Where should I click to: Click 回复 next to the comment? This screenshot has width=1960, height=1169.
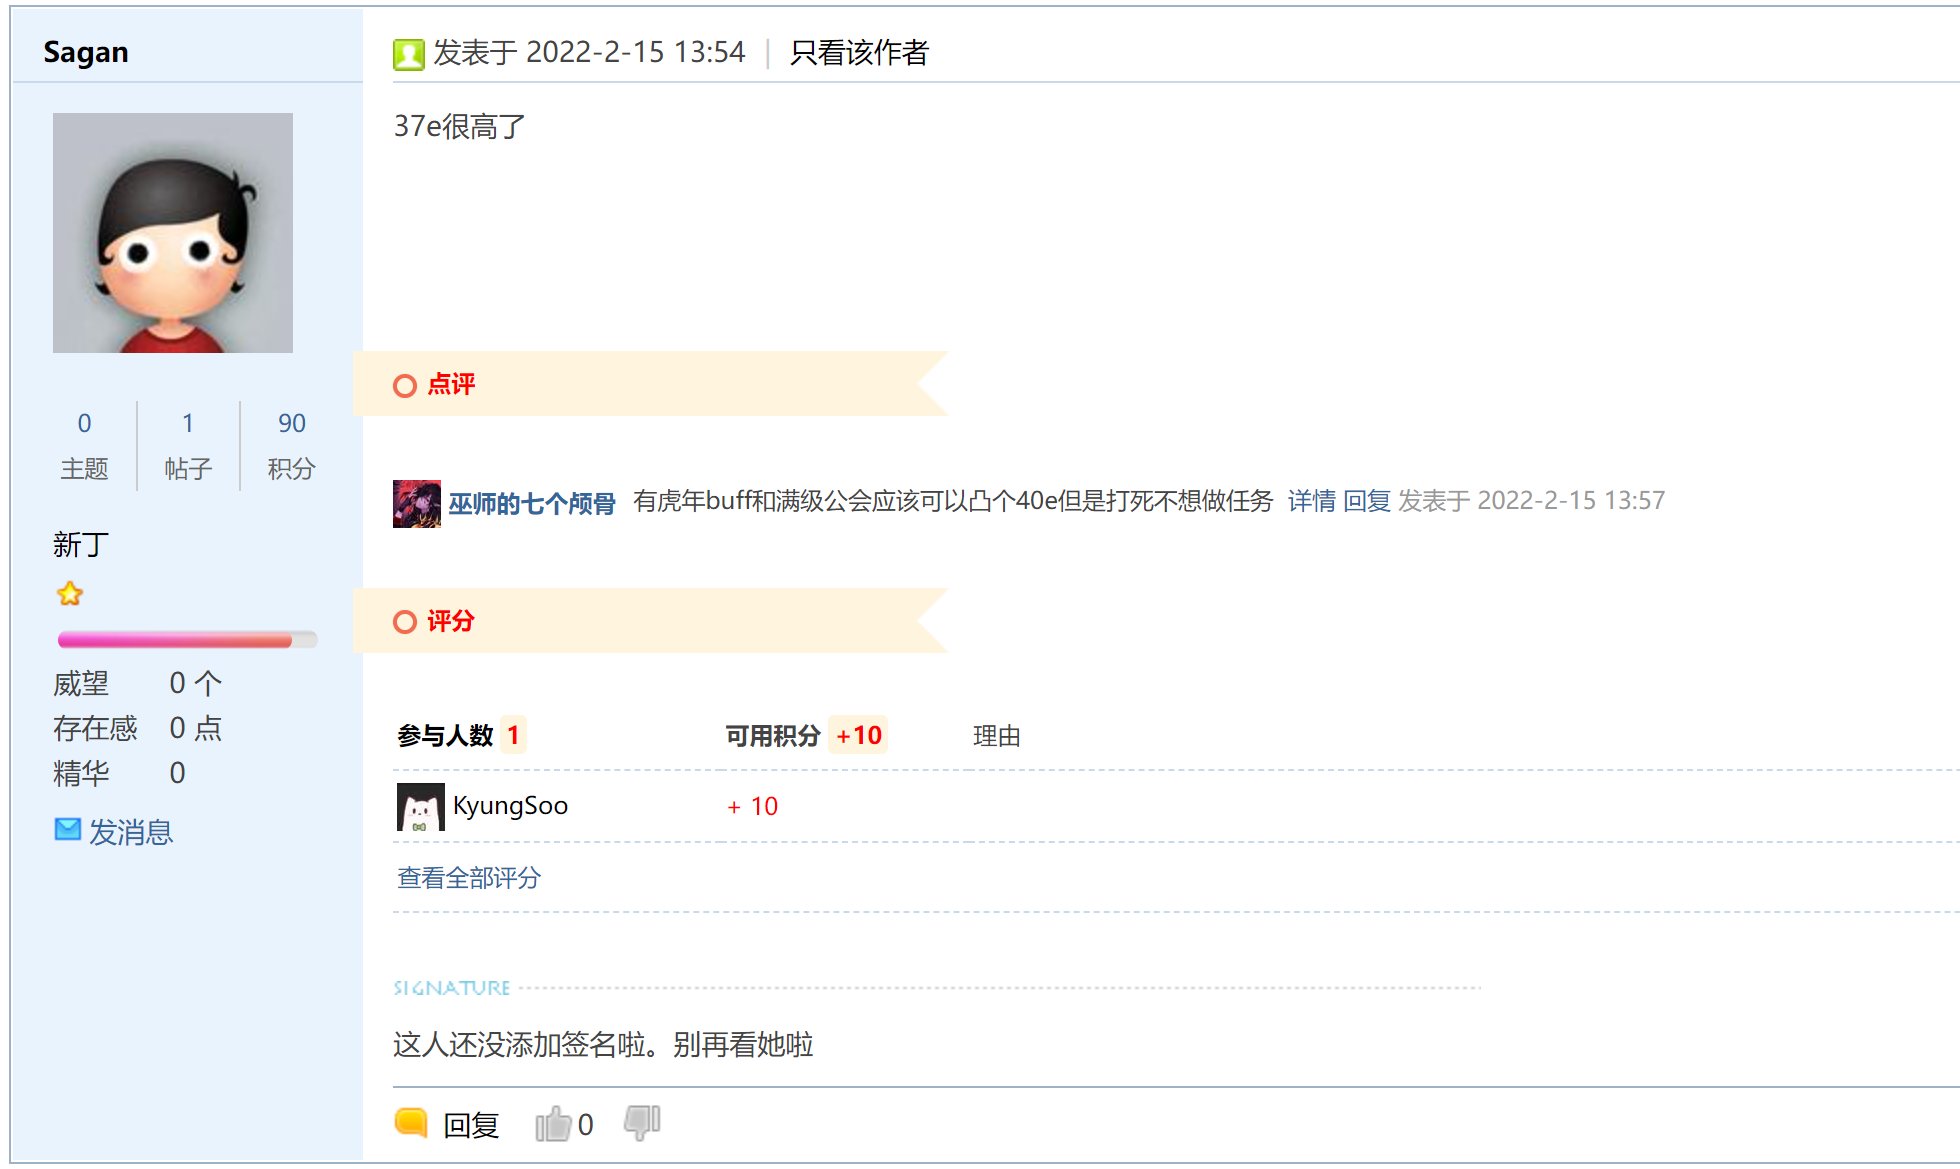tap(1366, 500)
